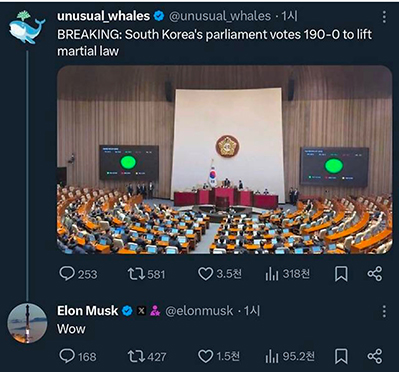Open the @unusual_whales handle link

click(220, 16)
